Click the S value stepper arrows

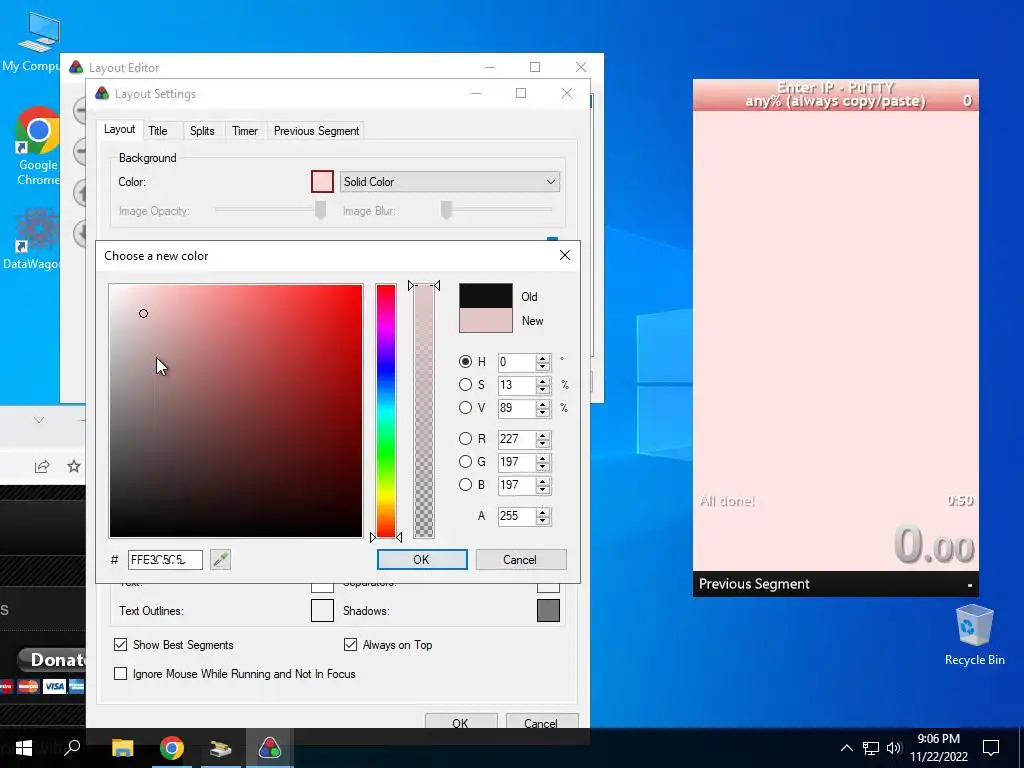tap(542, 385)
